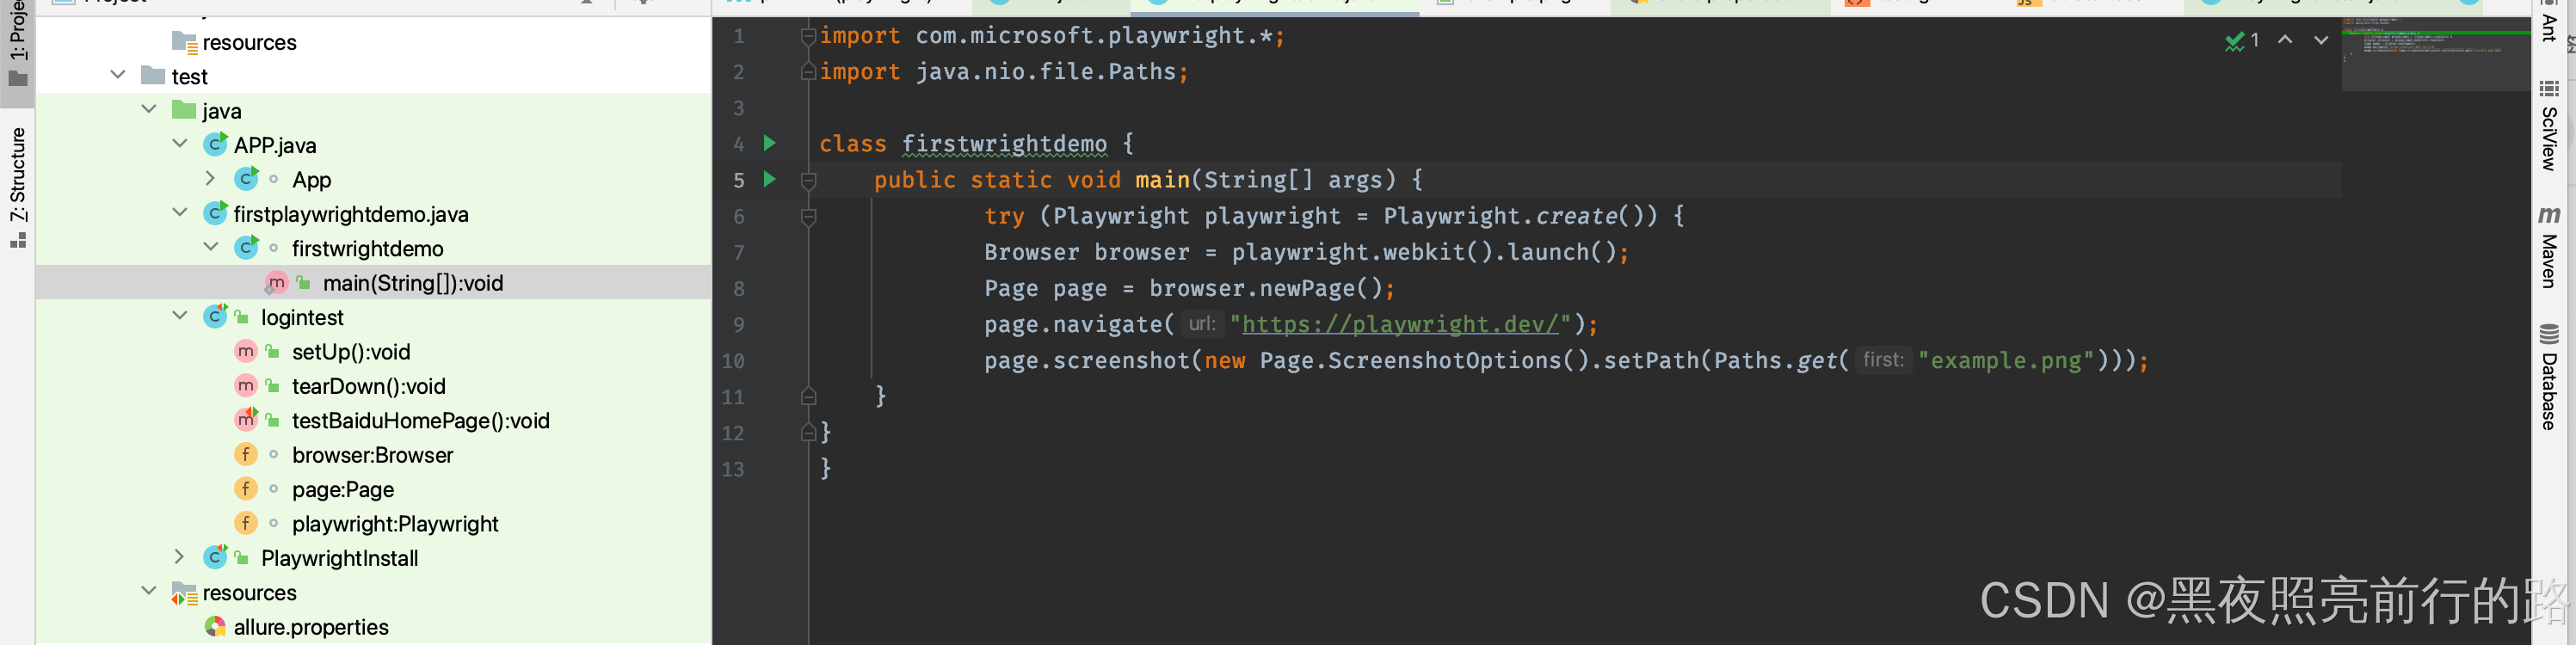Viewport: 2576px width, 645px height.
Task: Click line number 9 in gutter
Action: pos(738,324)
